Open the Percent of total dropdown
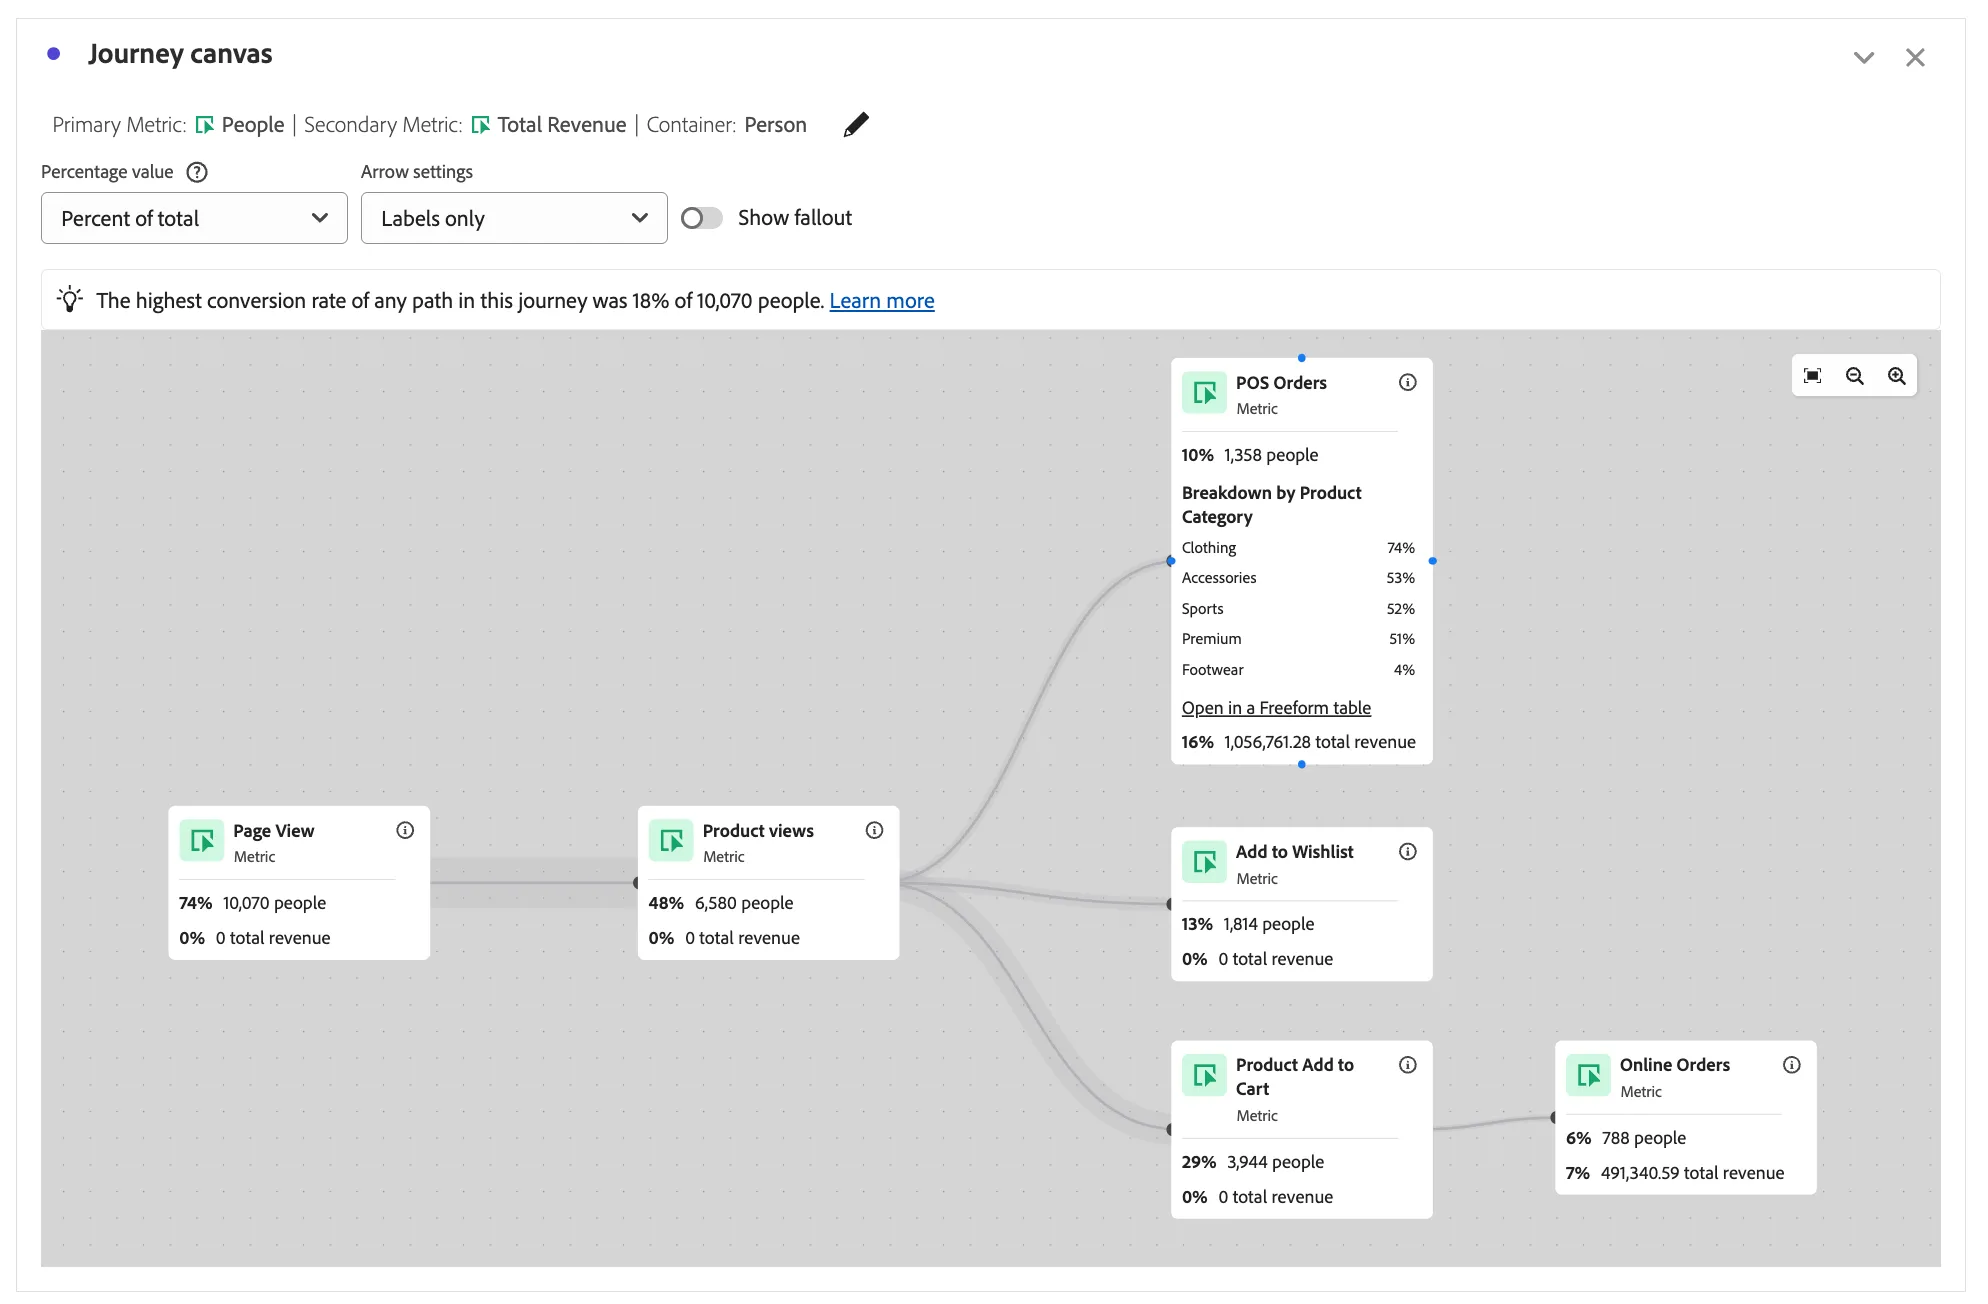Image resolution: width=1988 pixels, height=1304 pixels. (194, 218)
